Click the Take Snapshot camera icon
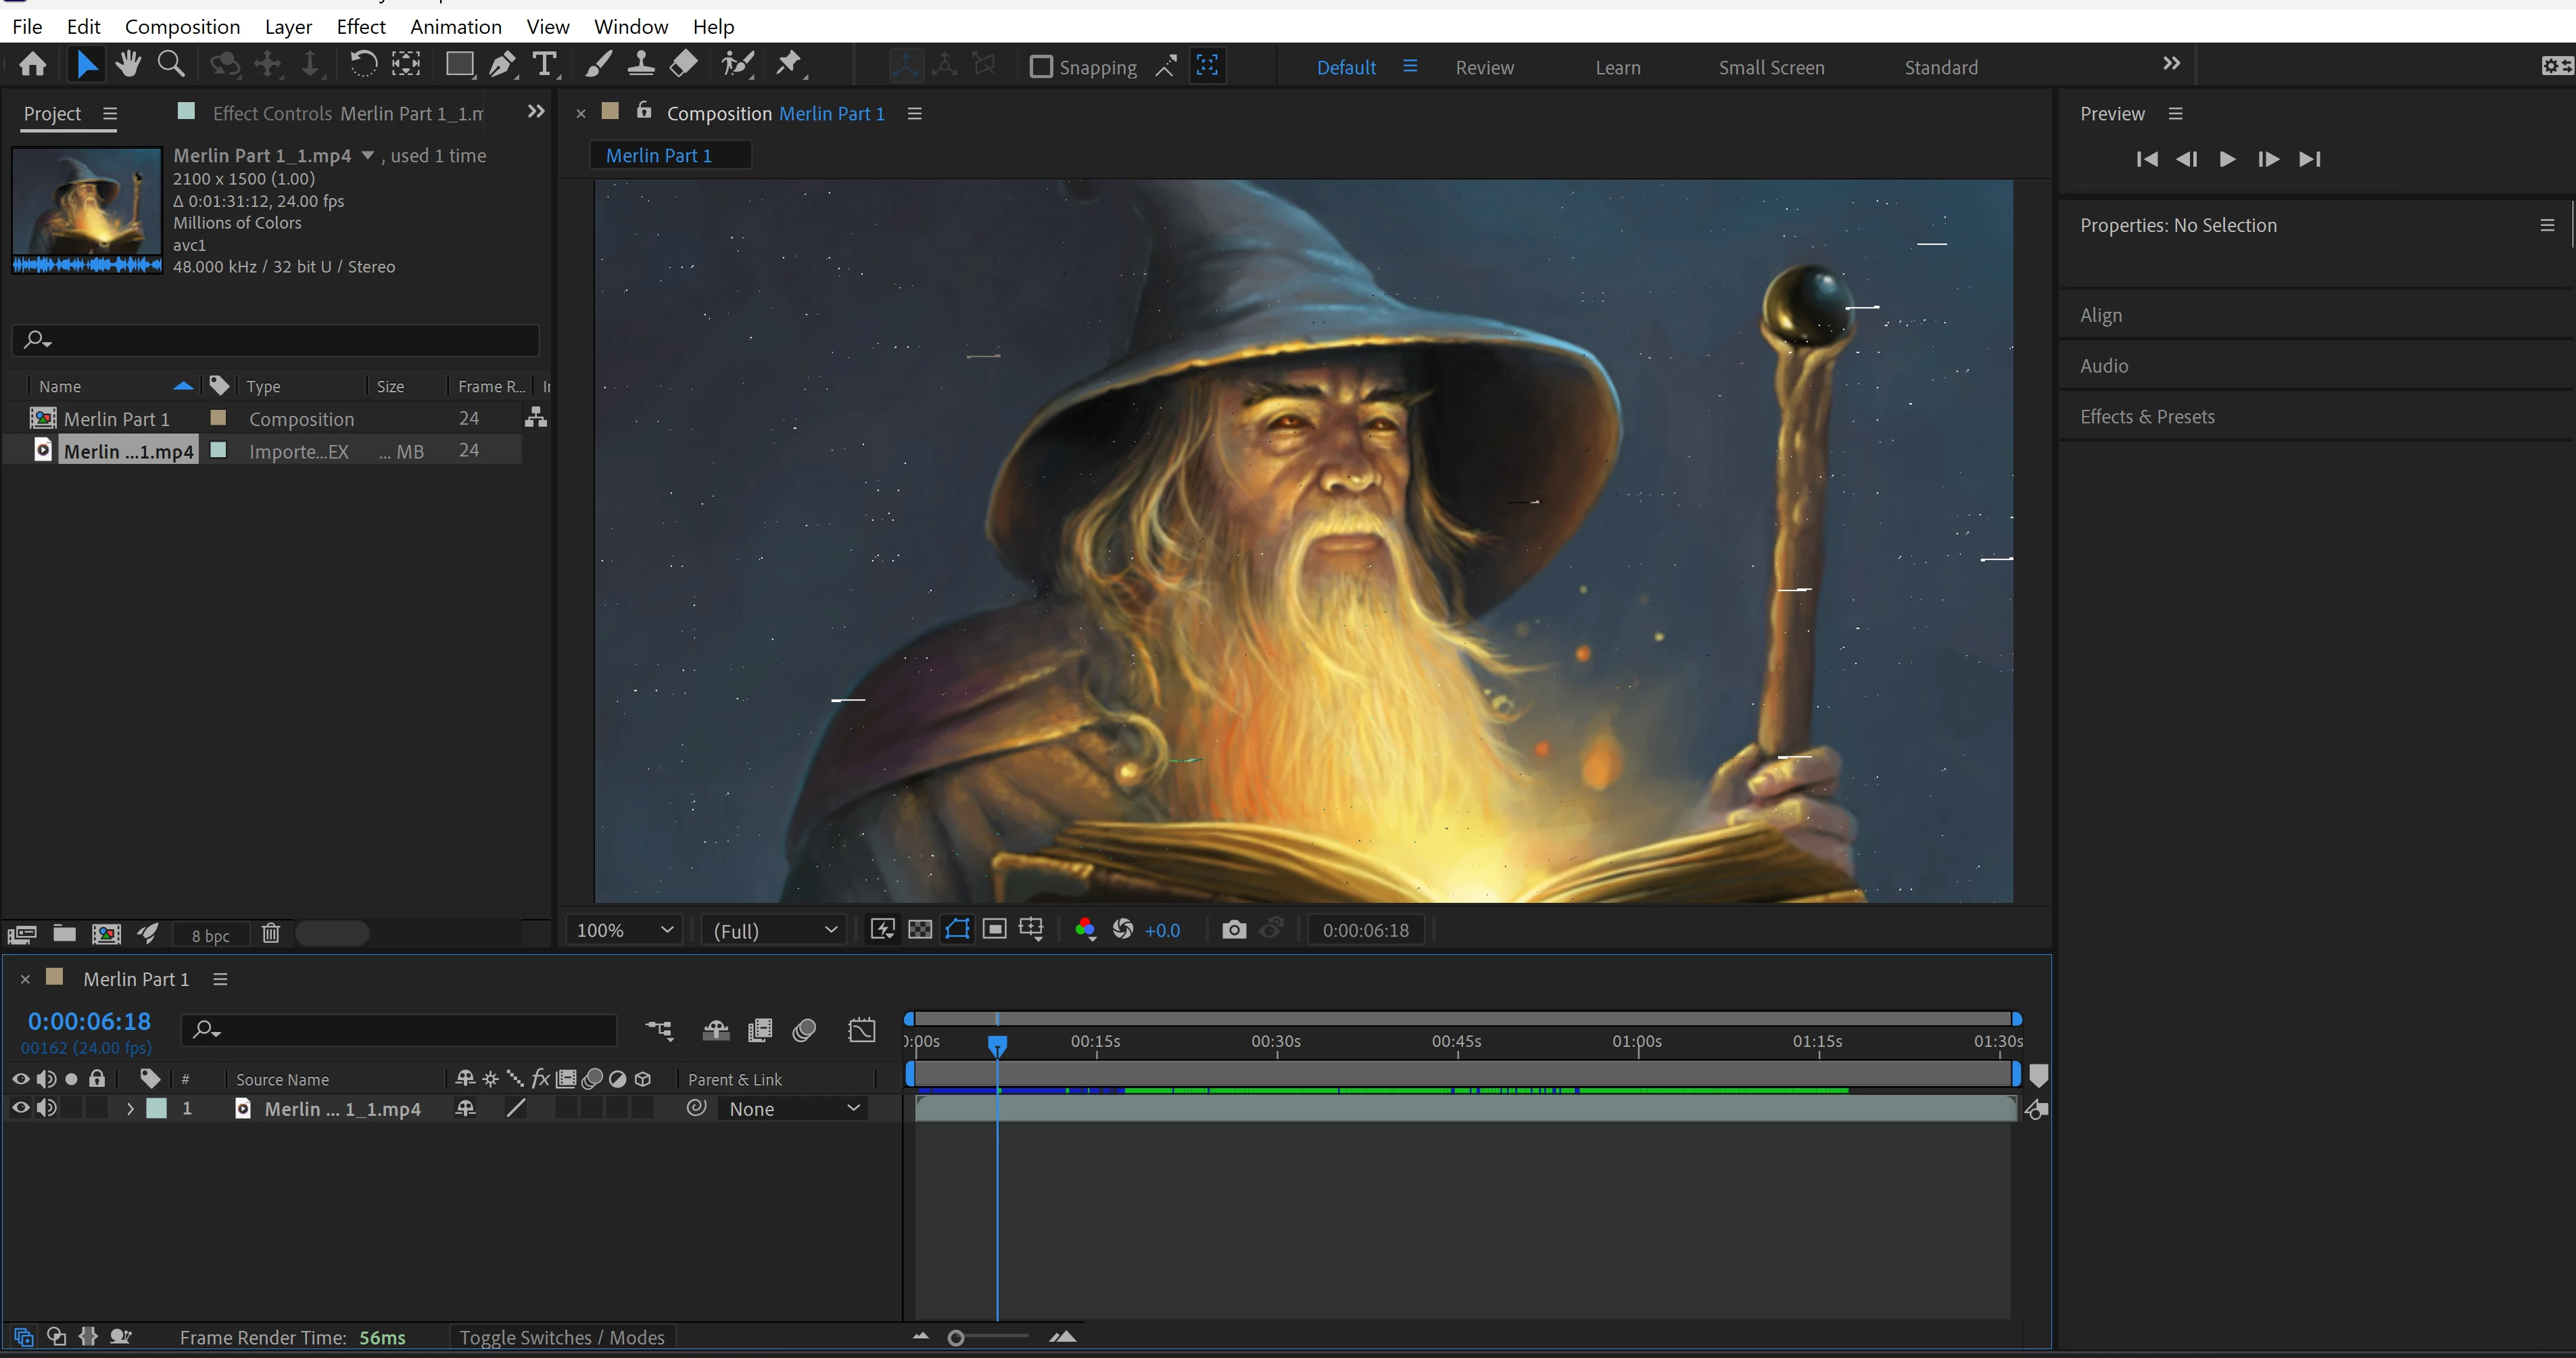This screenshot has width=2576, height=1358. click(1234, 930)
